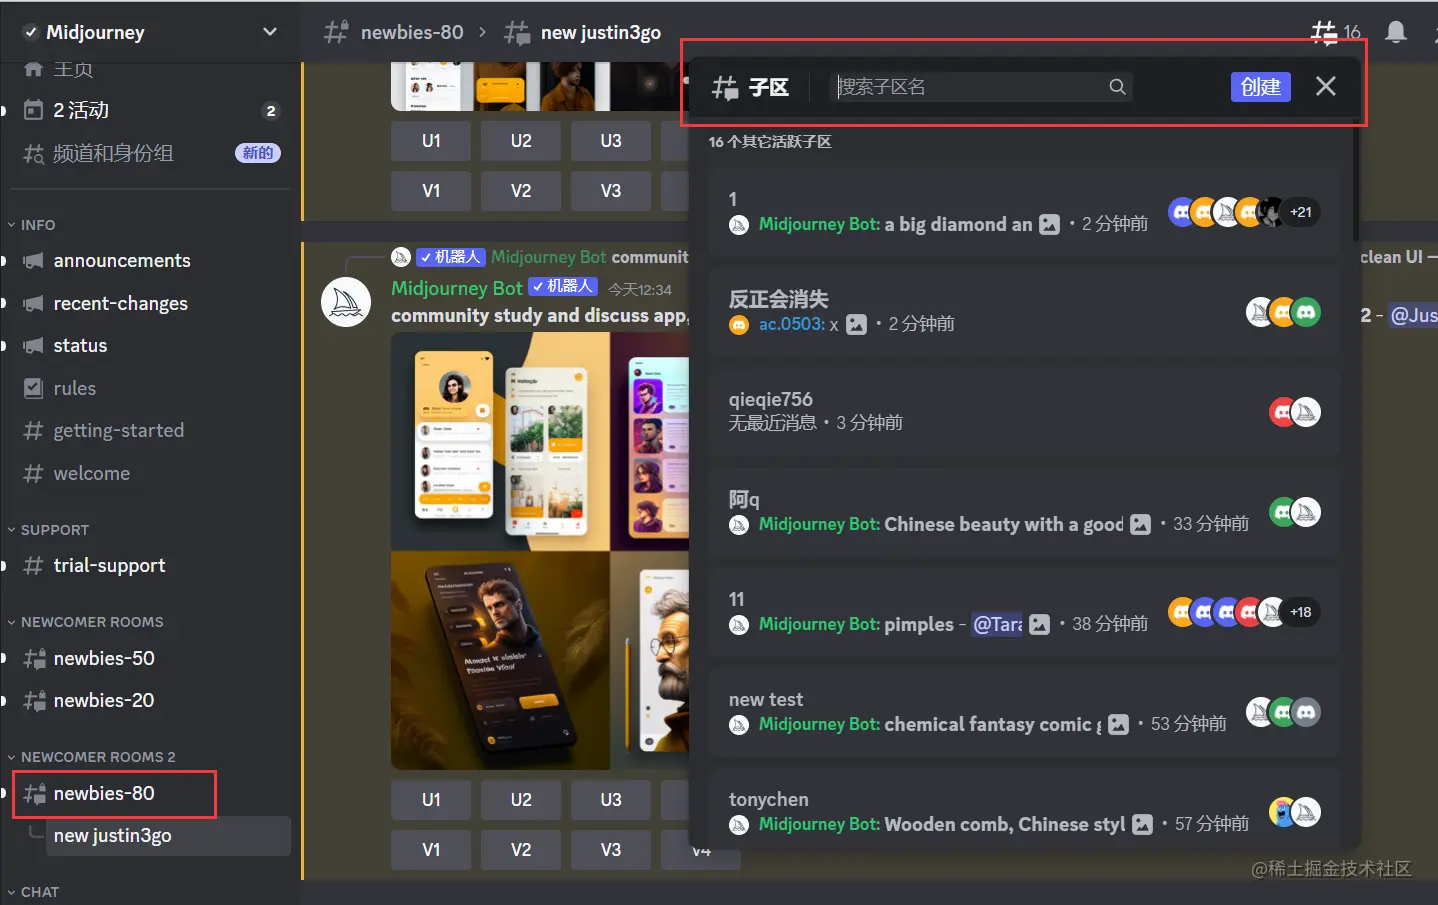Image resolution: width=1438 pixels, height=905 pixels.
Task: Open the 阿q thread
Action: (x=1024, y=512)
